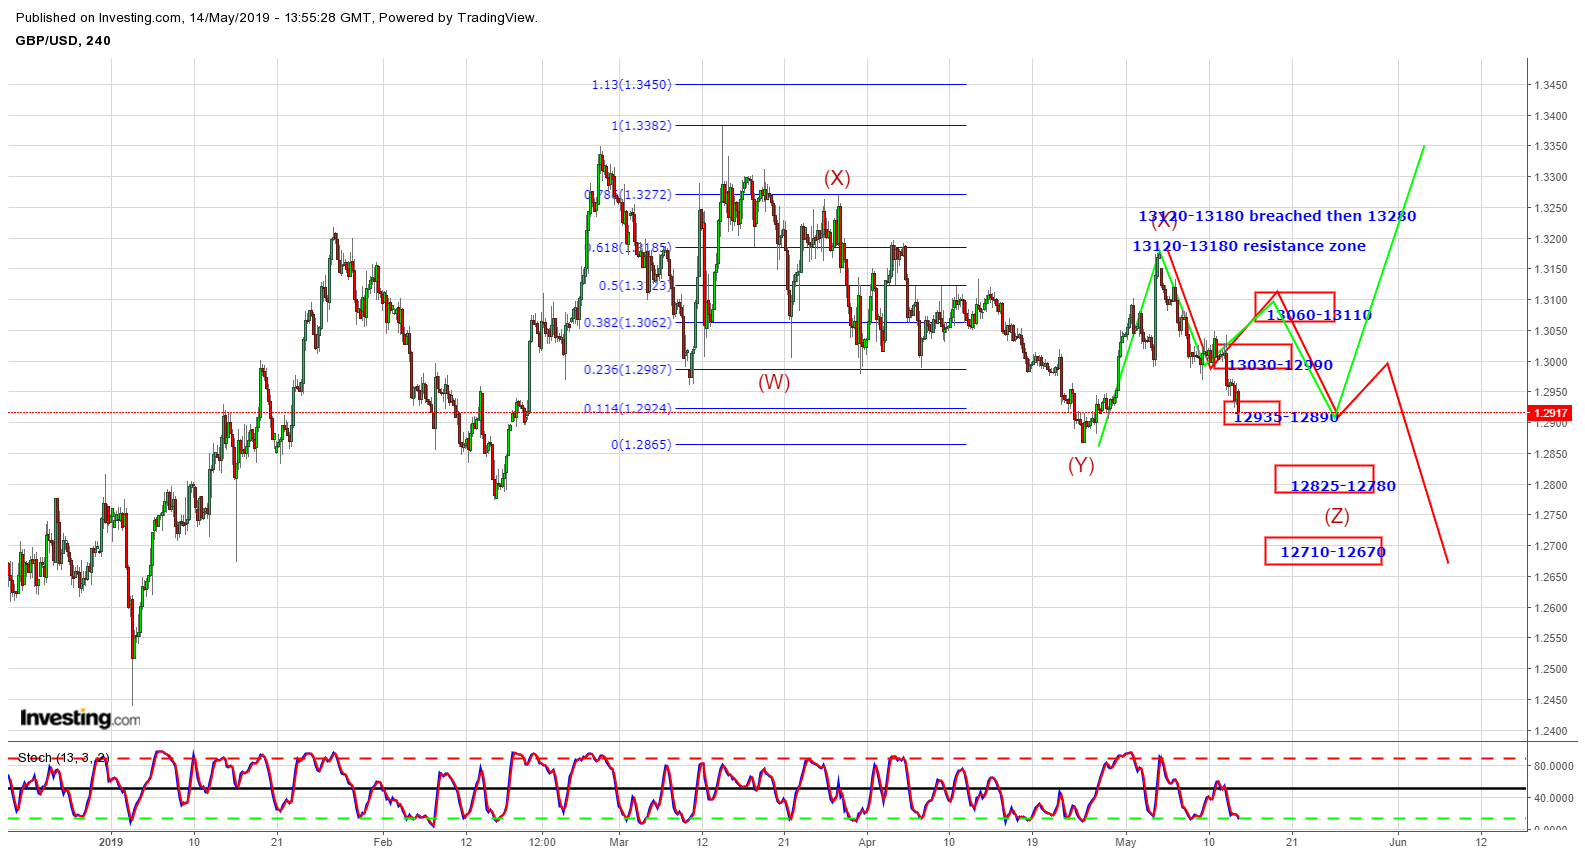The height and width of the screenshot is (855, 1585).
Task: Click the Apr date axis label
Action: tap(867, 842)
